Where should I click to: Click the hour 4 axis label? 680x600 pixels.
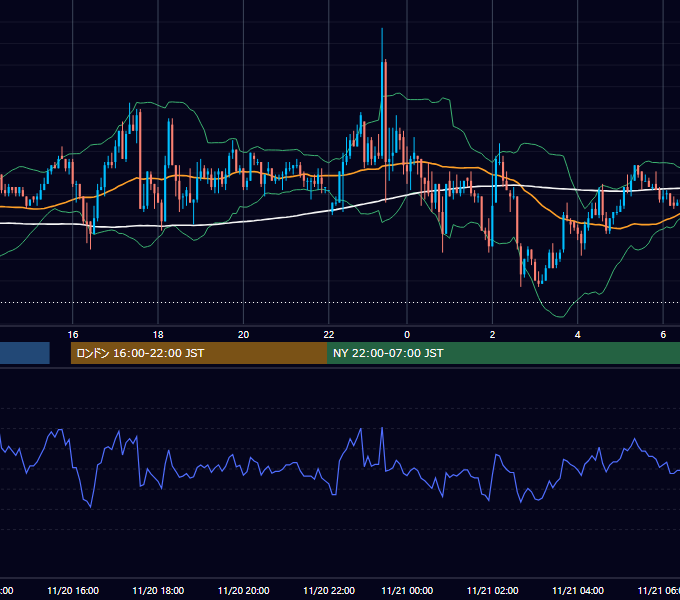click(x=578, y=335)
